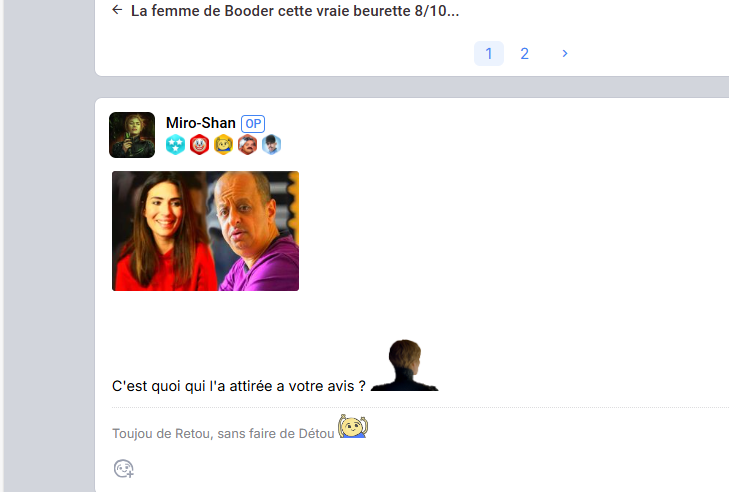The width and height of the screenshot is (729, 492).
Task: Click the hands-up emoji in the signature
Action: click(x=353, y=426)
